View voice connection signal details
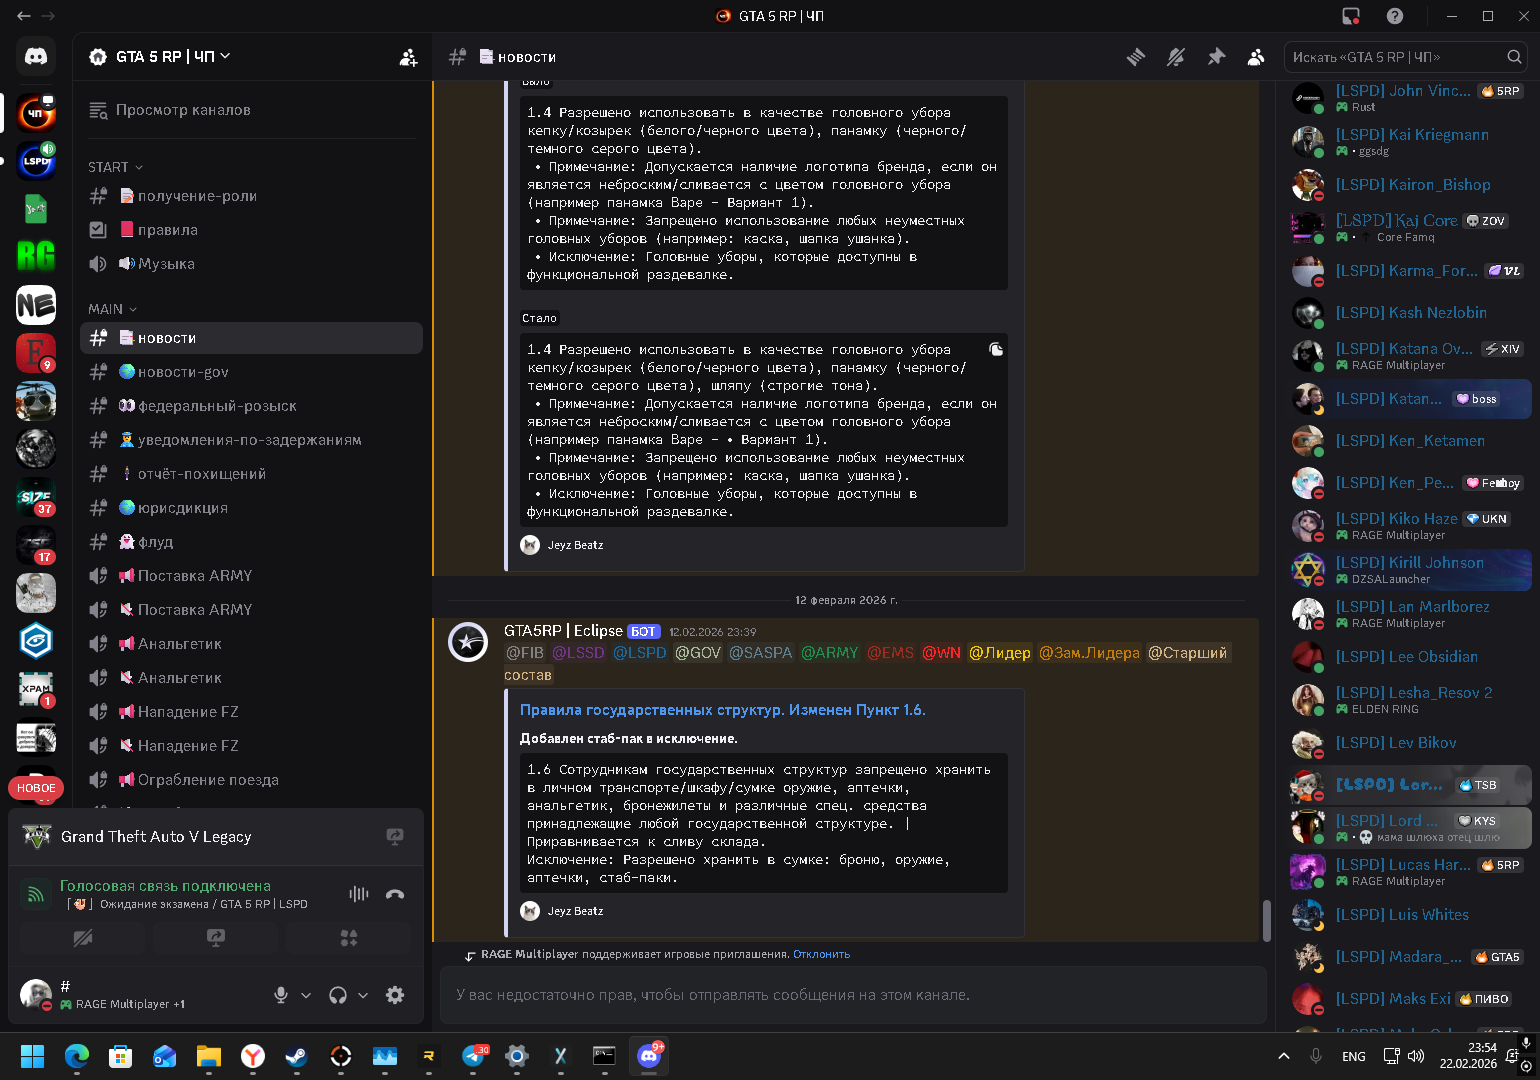The width and height of the screenshot is (1540, 1080). (36, 894)
